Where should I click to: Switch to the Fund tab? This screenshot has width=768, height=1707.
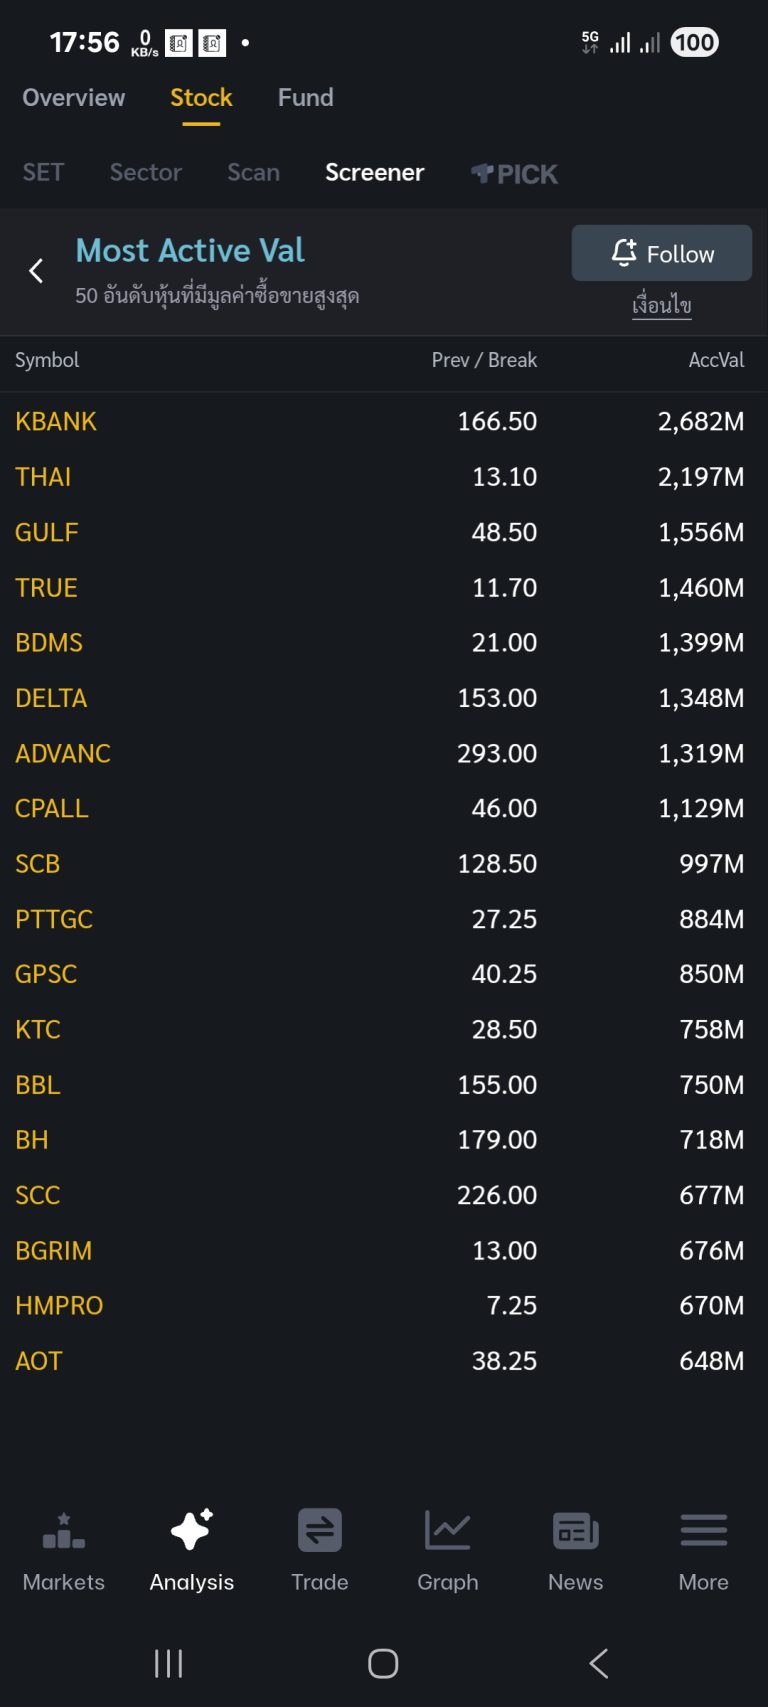[x=305, y=98]
